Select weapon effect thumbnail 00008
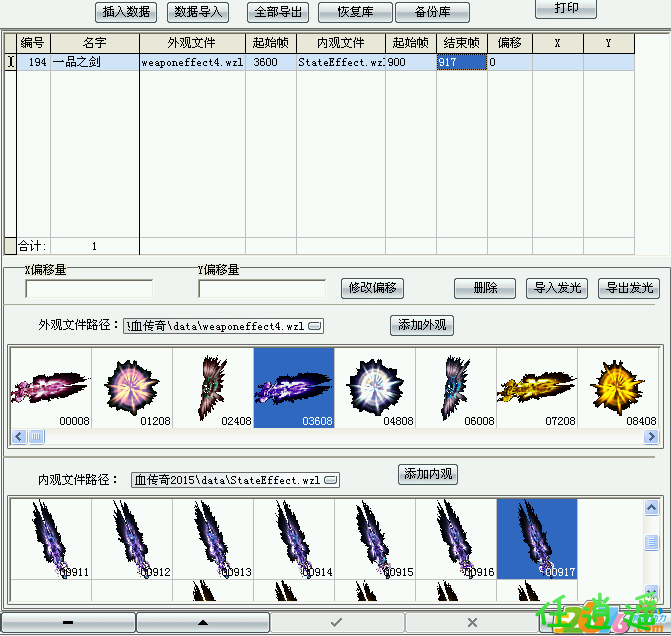Viewport: 671px width, 636px height. point(51,388)
